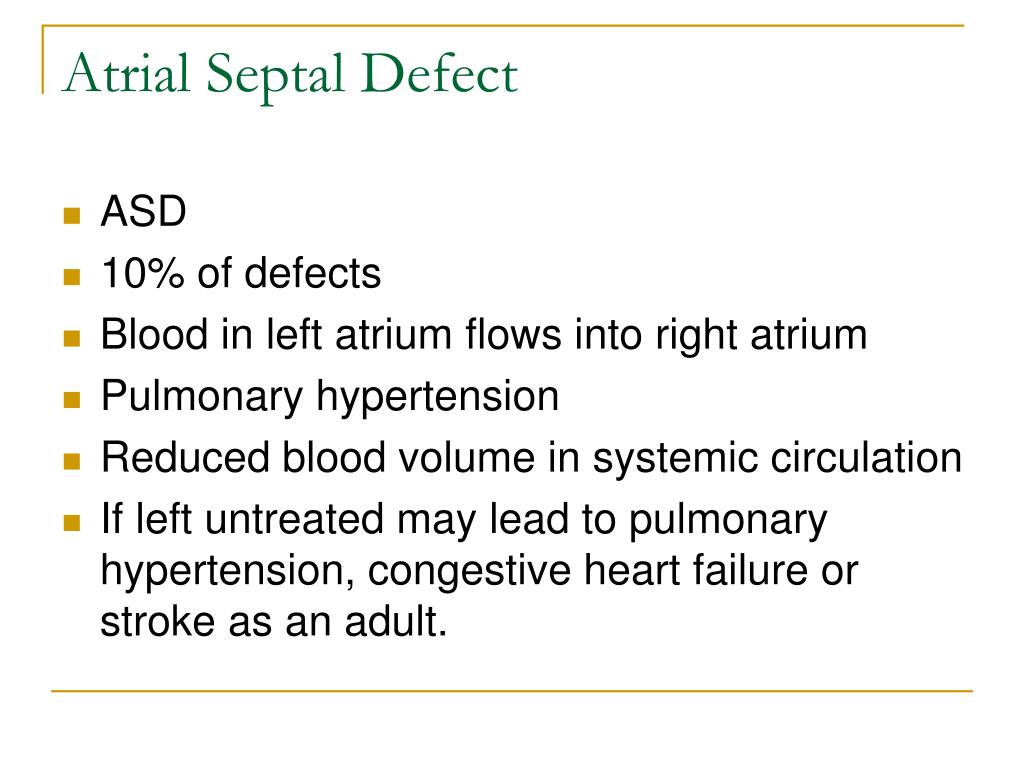This screenshot has width=1024, height=768.
Task: Click the gold horizontal line at slide bottom
Action: pos(512,690)
